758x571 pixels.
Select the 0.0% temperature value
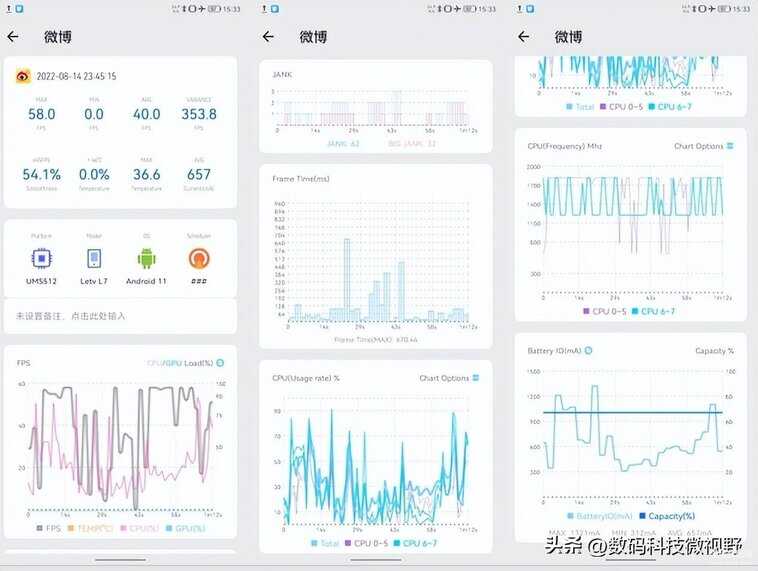(x=94, y=174)
